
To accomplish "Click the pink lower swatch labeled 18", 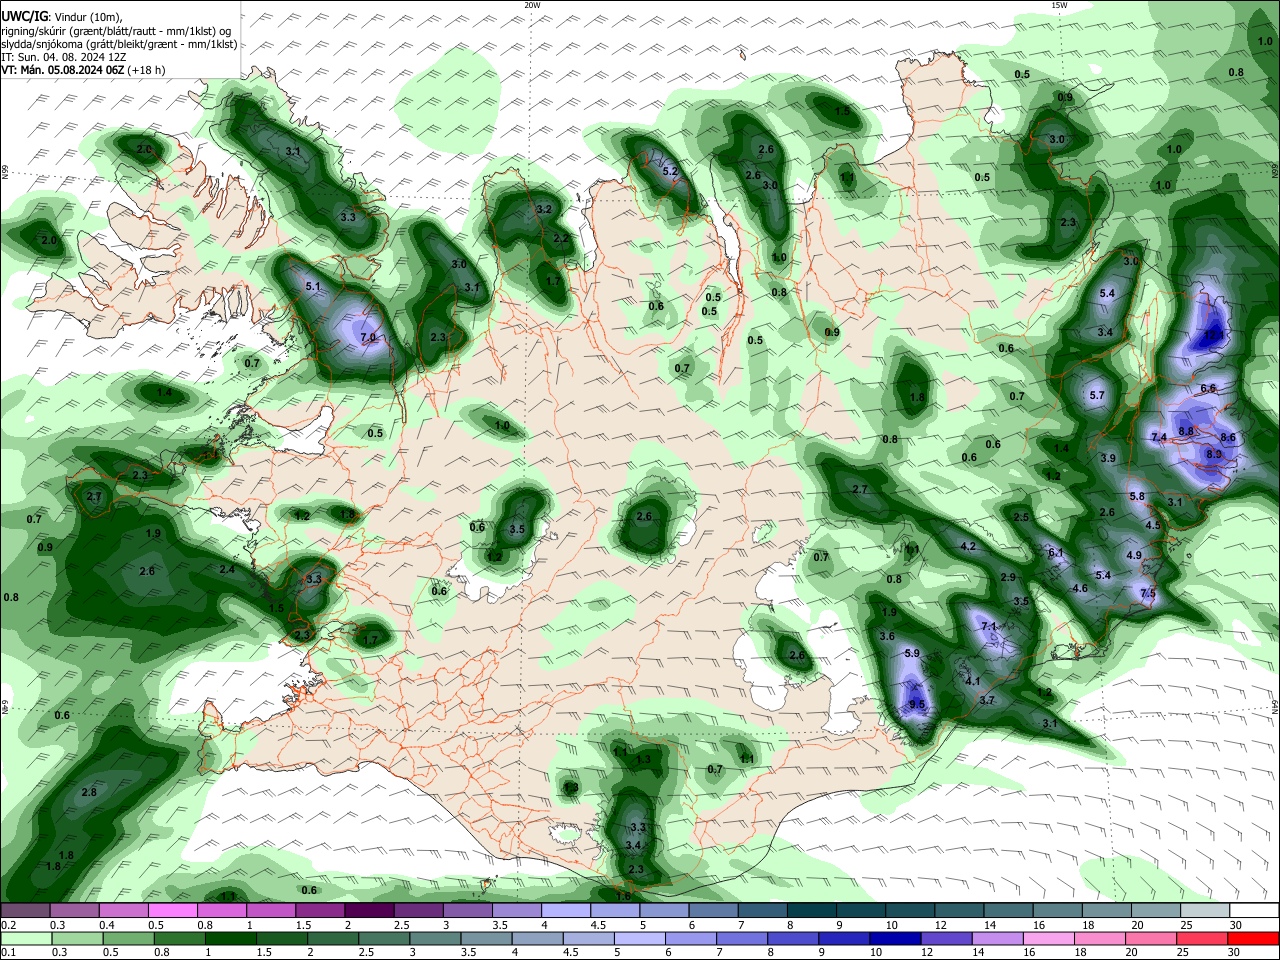I will (1098, 939).
